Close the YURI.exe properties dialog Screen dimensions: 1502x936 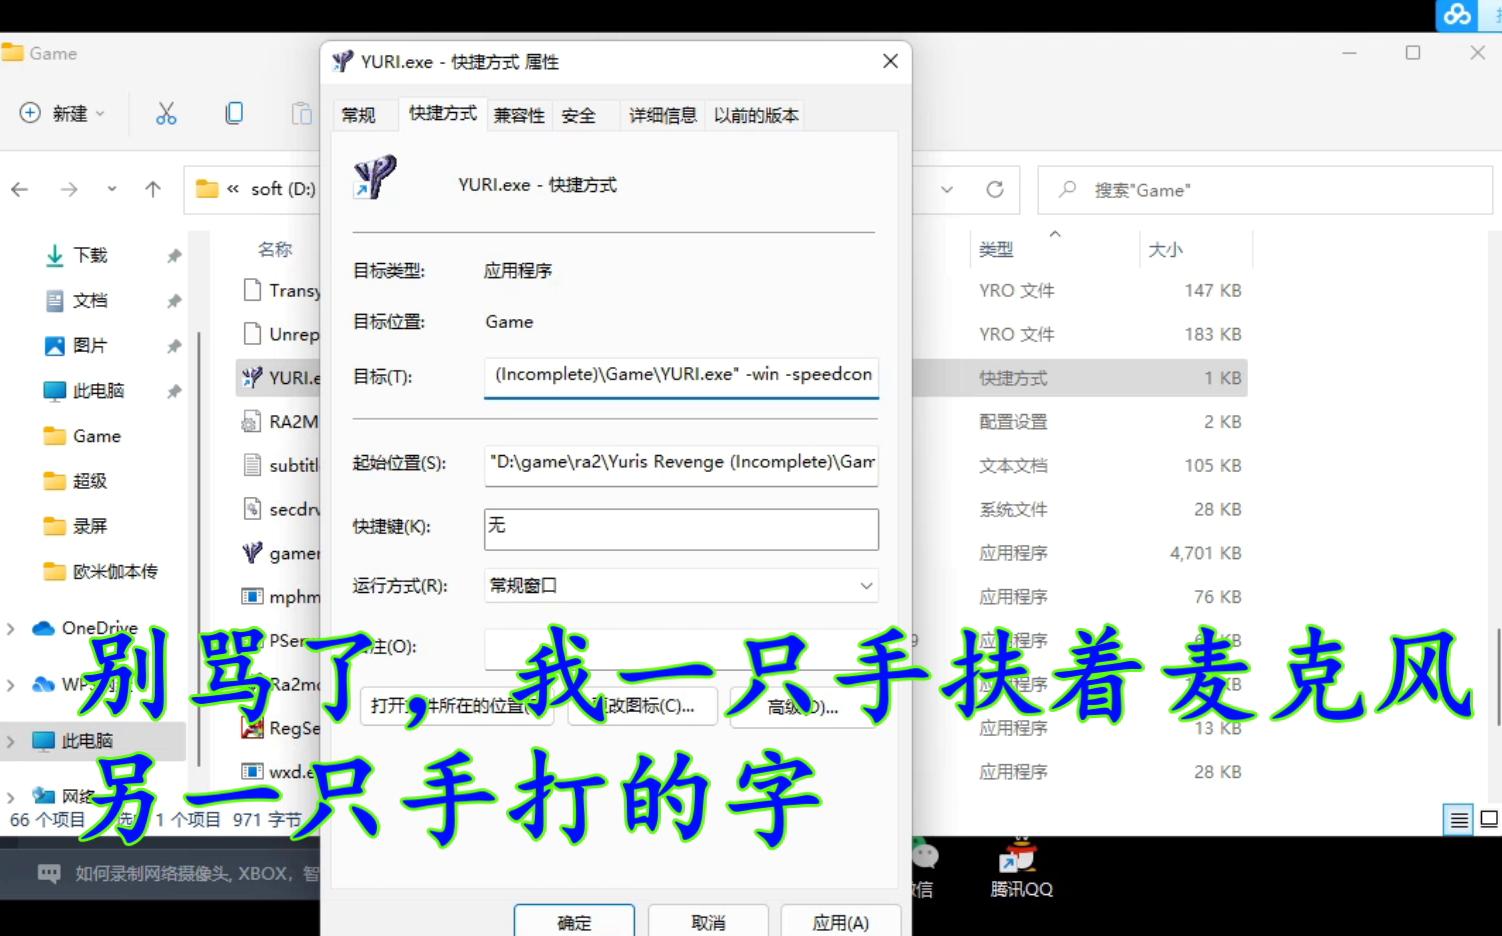890,62
